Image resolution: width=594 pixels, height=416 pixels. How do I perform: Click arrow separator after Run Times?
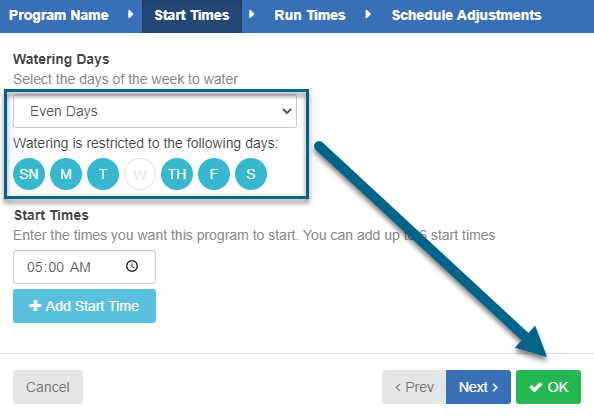click(x=368, y=15)
